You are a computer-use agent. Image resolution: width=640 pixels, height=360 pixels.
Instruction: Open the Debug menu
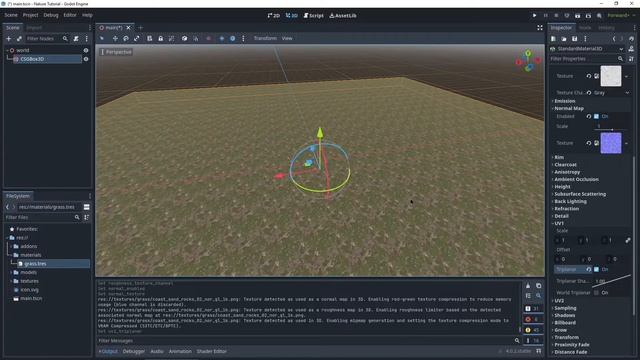(51, 15)
